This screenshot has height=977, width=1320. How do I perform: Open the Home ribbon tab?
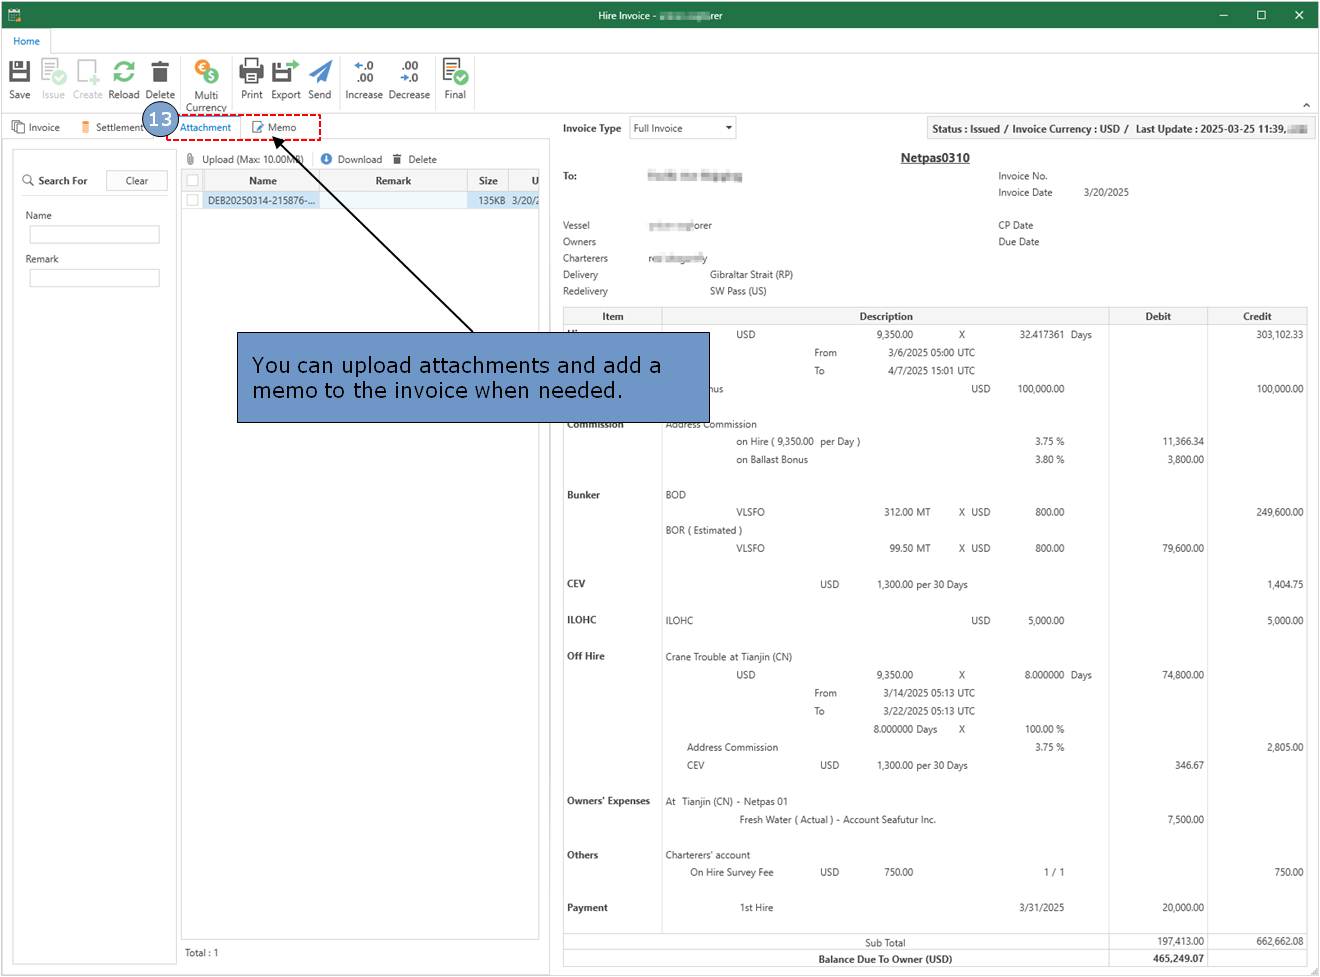[27, 41]
